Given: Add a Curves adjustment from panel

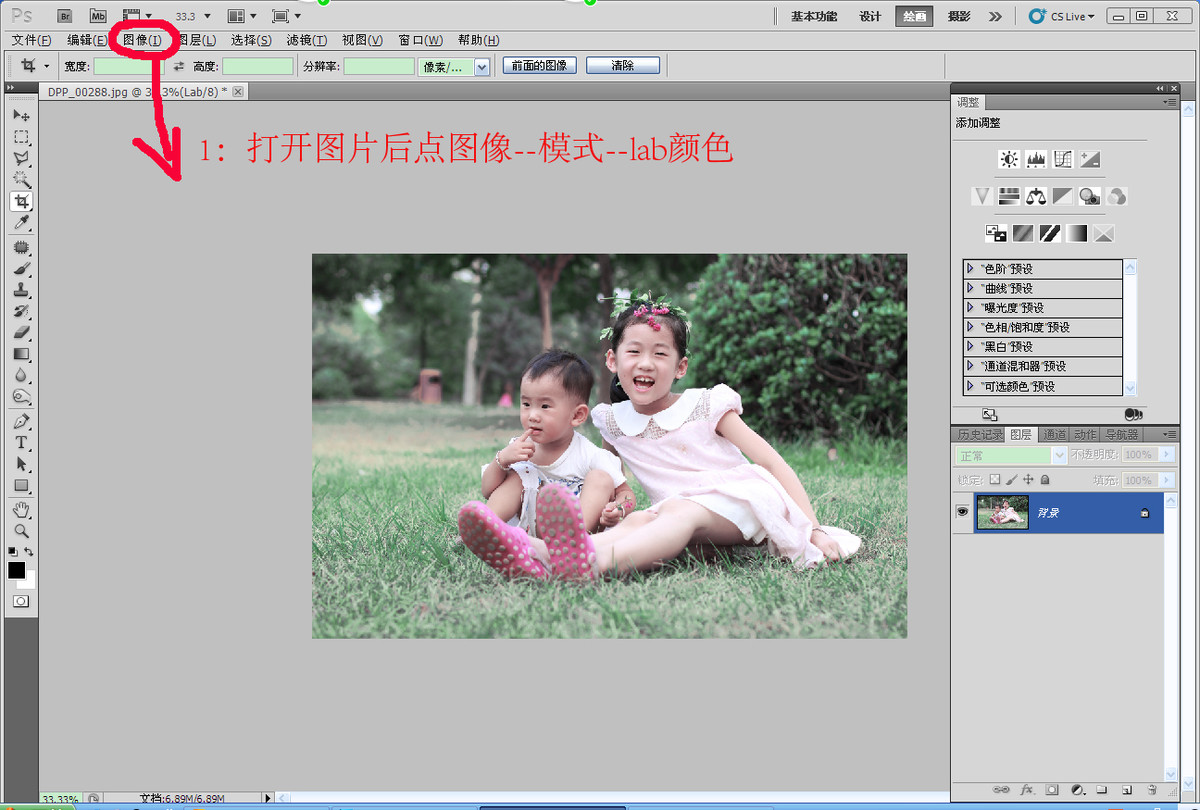Looking at the screenshot, I should (x=1063, y=160).
